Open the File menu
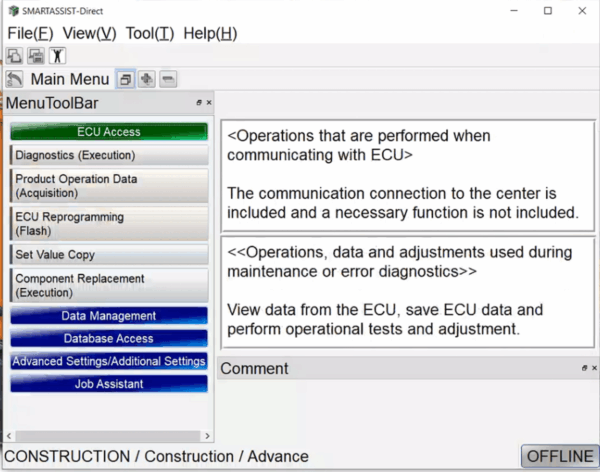Screen dimensions: 600x472 (x=30, y=33)
